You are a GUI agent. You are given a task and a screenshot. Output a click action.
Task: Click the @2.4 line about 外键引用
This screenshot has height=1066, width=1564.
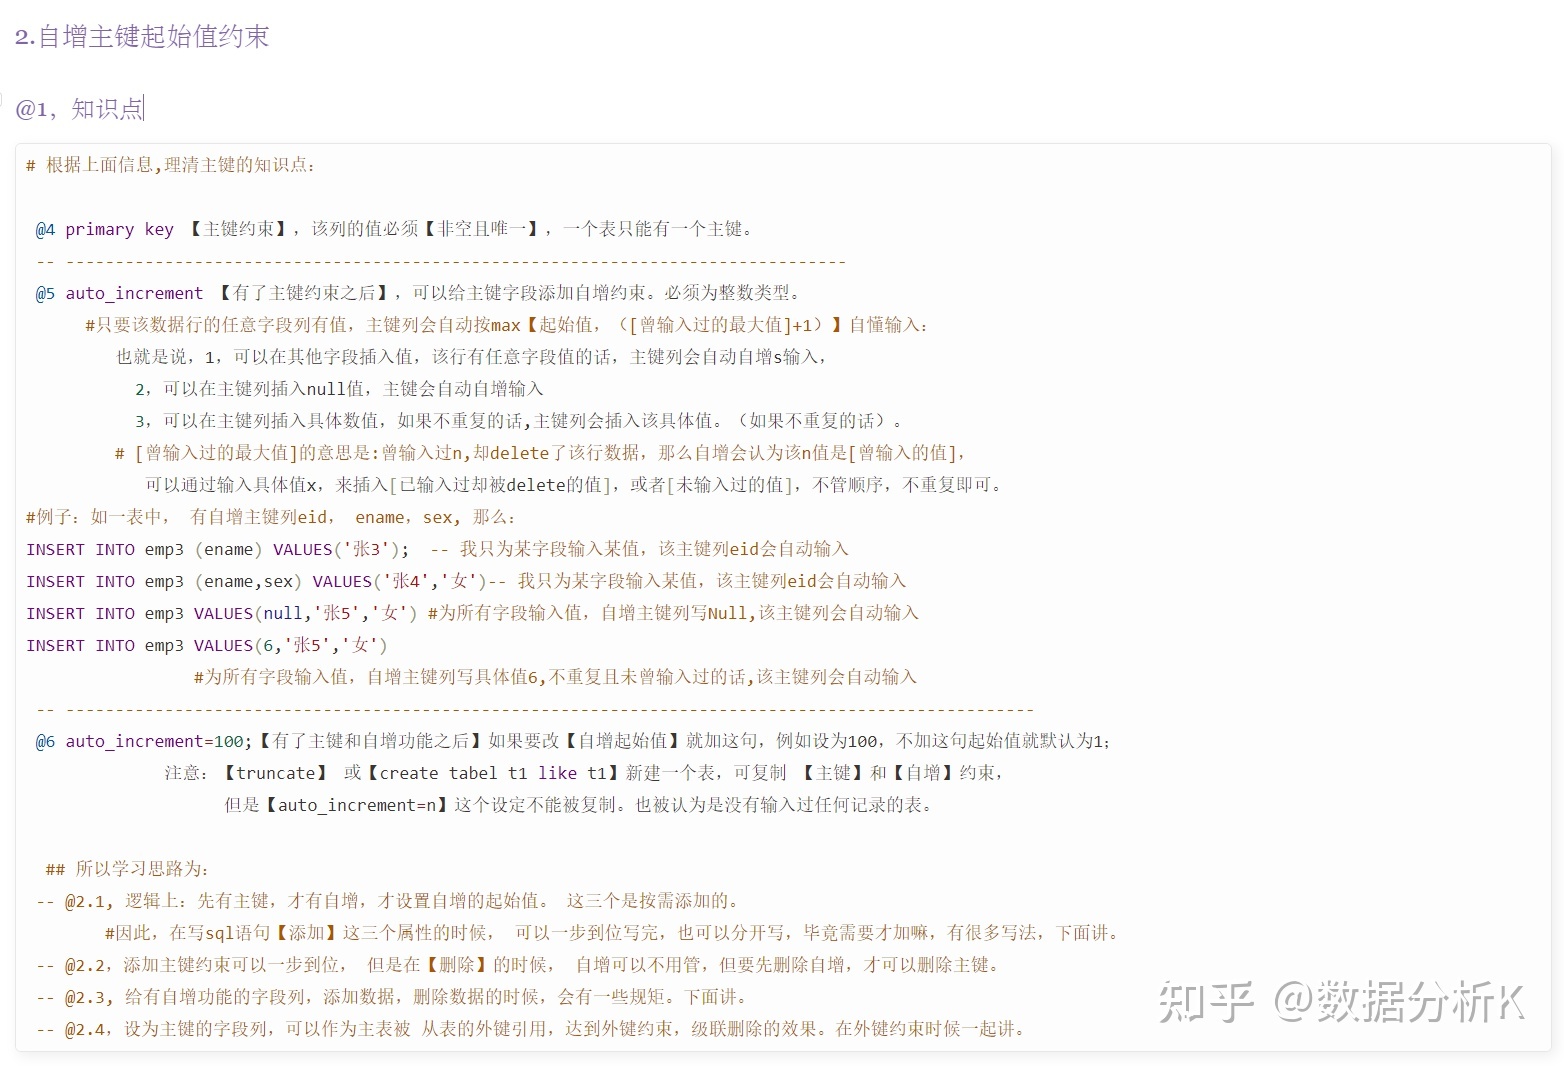(x=530, y=1029)
